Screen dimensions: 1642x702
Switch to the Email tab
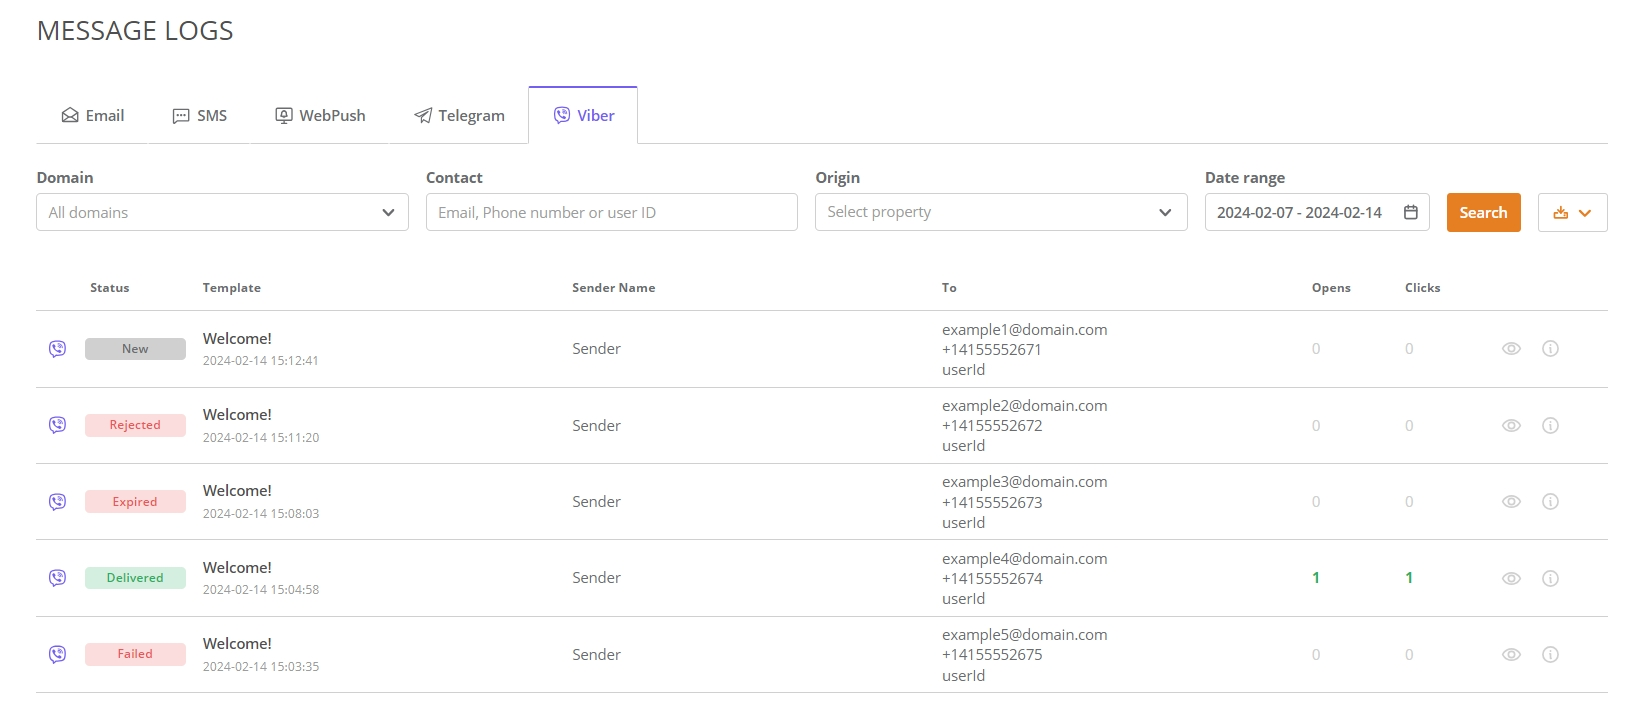[x=93, y=116]
